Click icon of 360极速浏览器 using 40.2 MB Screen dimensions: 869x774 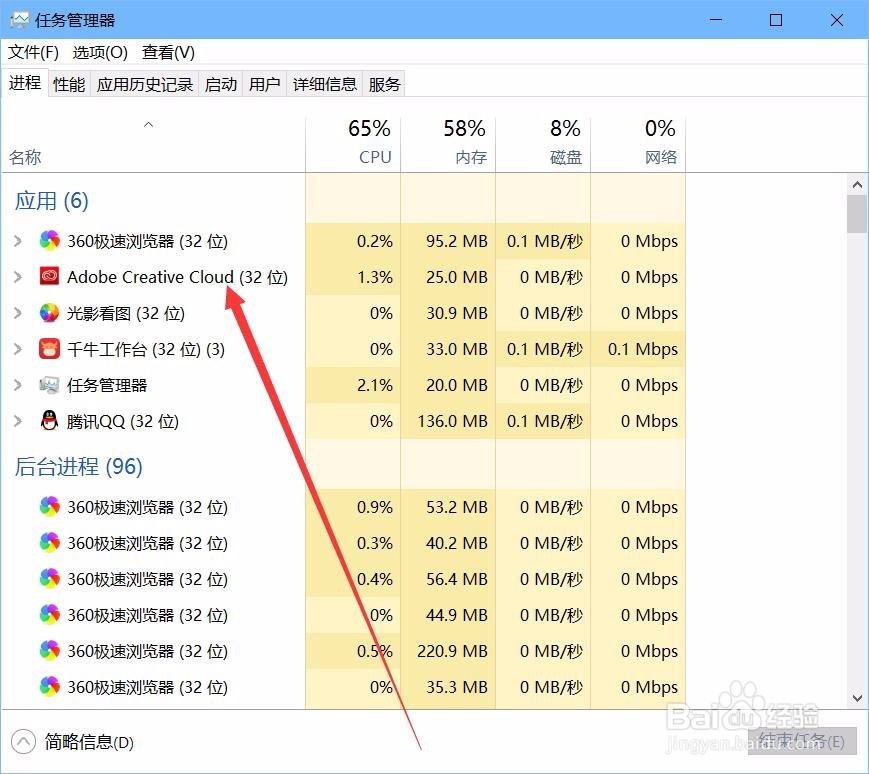click(x=49, y=542)
